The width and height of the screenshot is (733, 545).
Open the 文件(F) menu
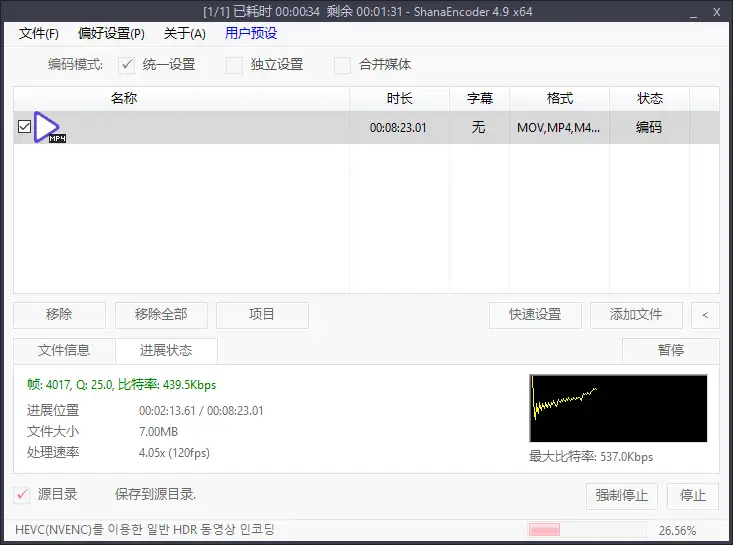(x=39, y=33)
